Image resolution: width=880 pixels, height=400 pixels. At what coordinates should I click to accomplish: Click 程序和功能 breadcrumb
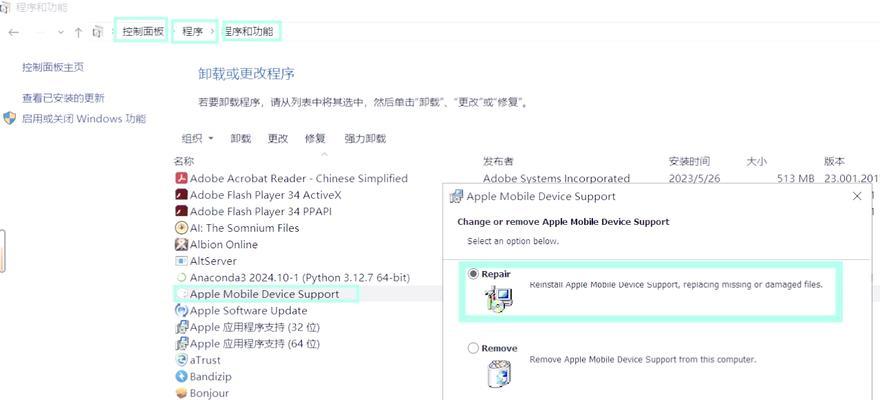(x=250, y=32)
